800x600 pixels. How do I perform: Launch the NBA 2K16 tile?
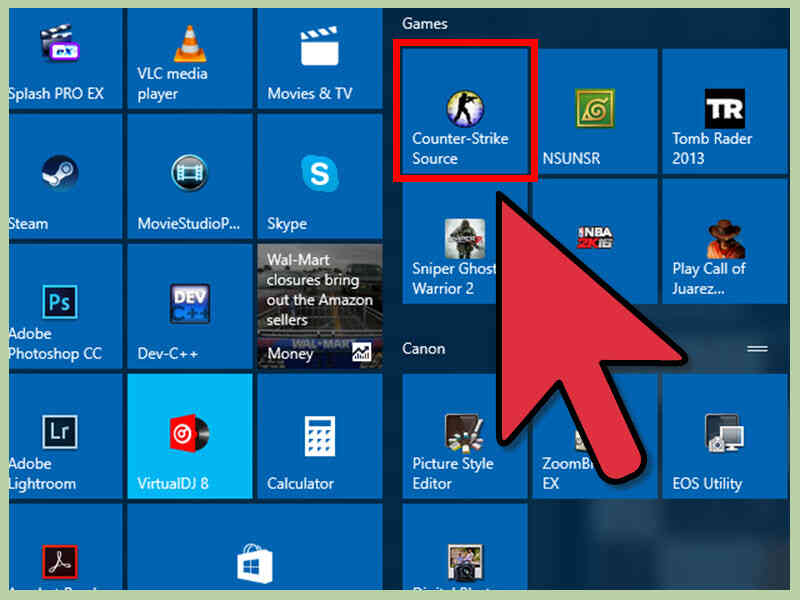(595, 241)
